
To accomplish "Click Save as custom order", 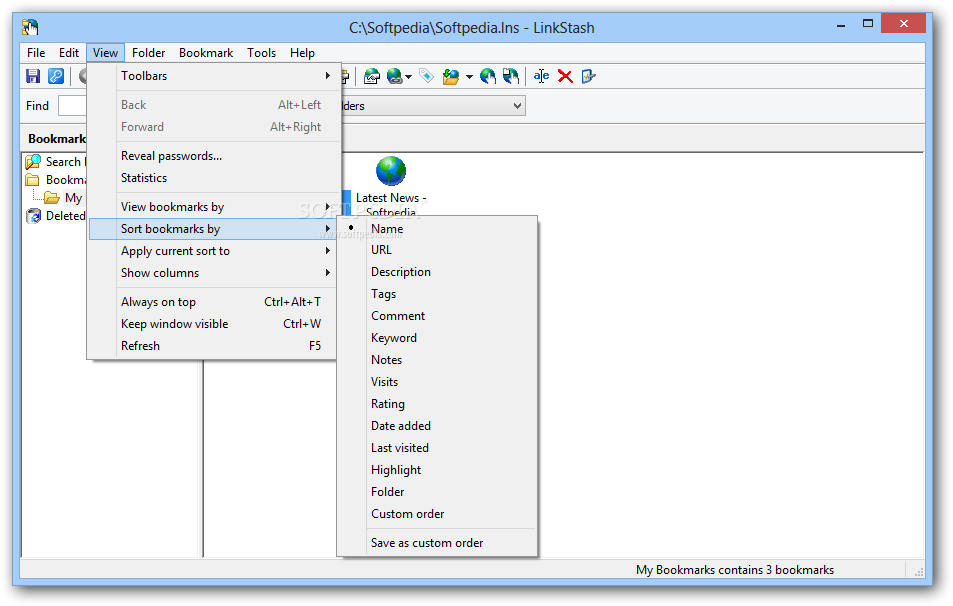I will coord(437,543).
